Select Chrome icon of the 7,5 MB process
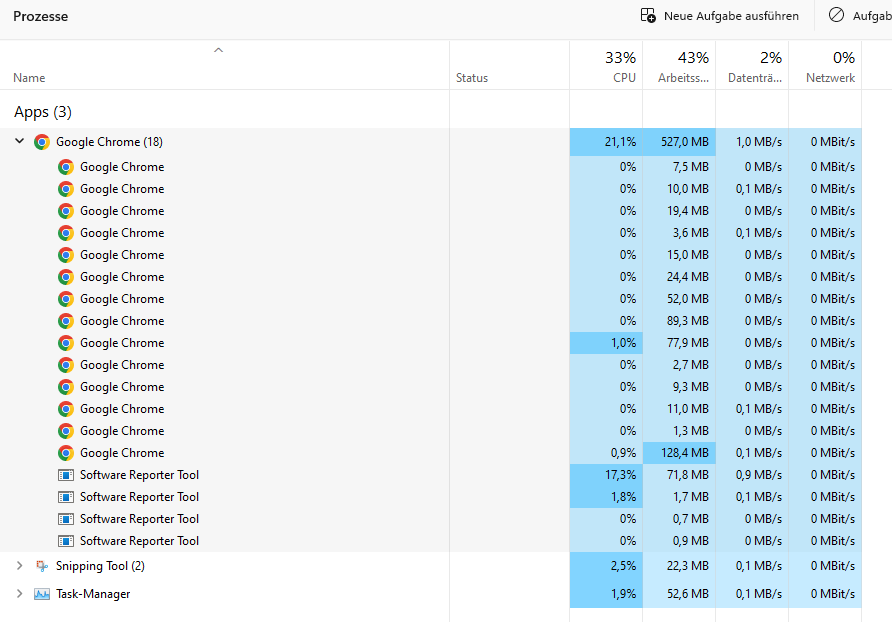The width and height of the screenshot is (892, 622). (x=66, y=167)
